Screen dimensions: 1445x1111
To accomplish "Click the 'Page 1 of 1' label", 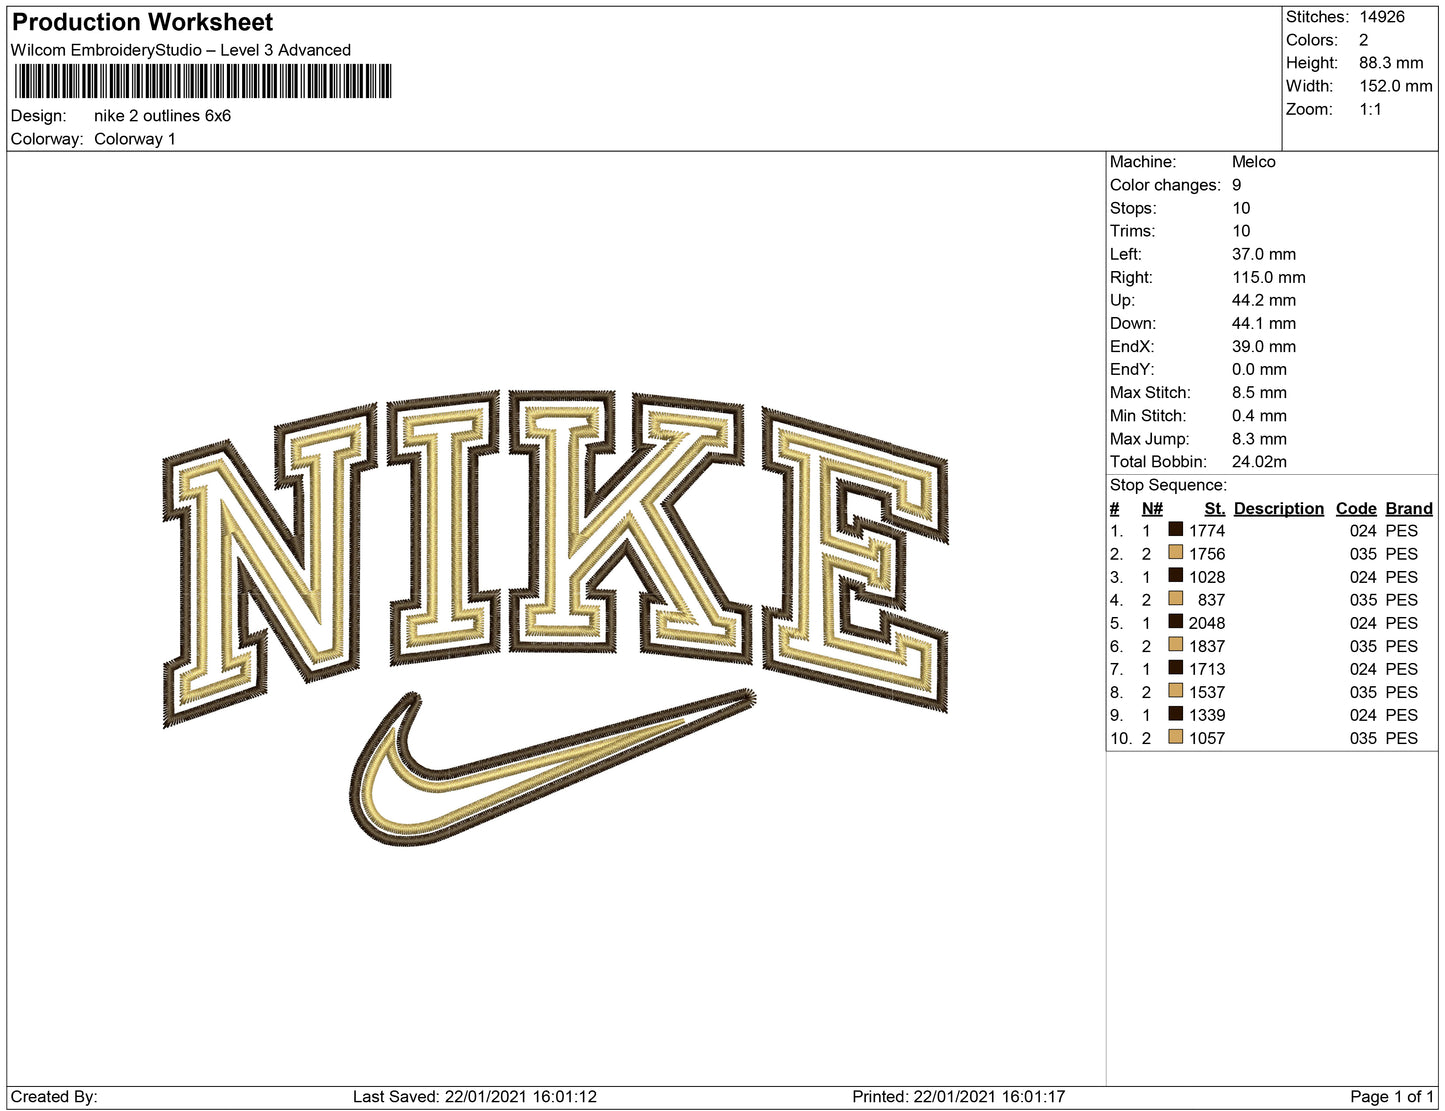I will [x=1392, y=1097].
